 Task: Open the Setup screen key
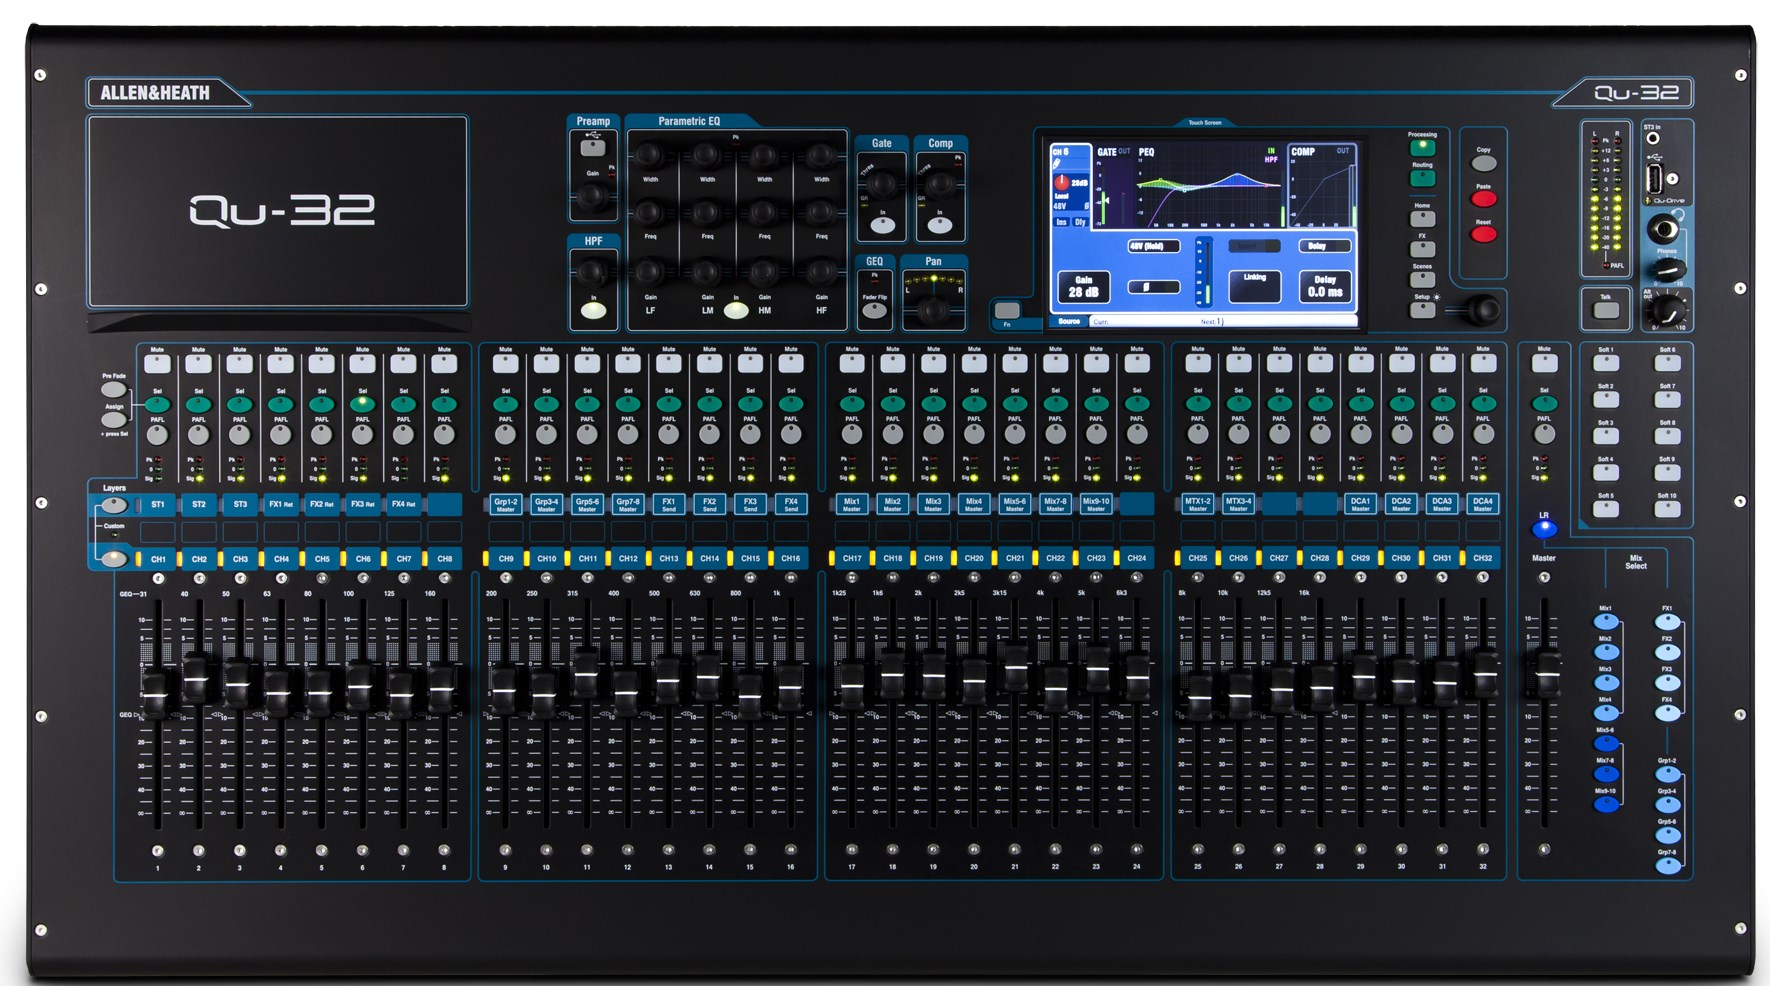pyautogui.click(x=1422, y=310)
